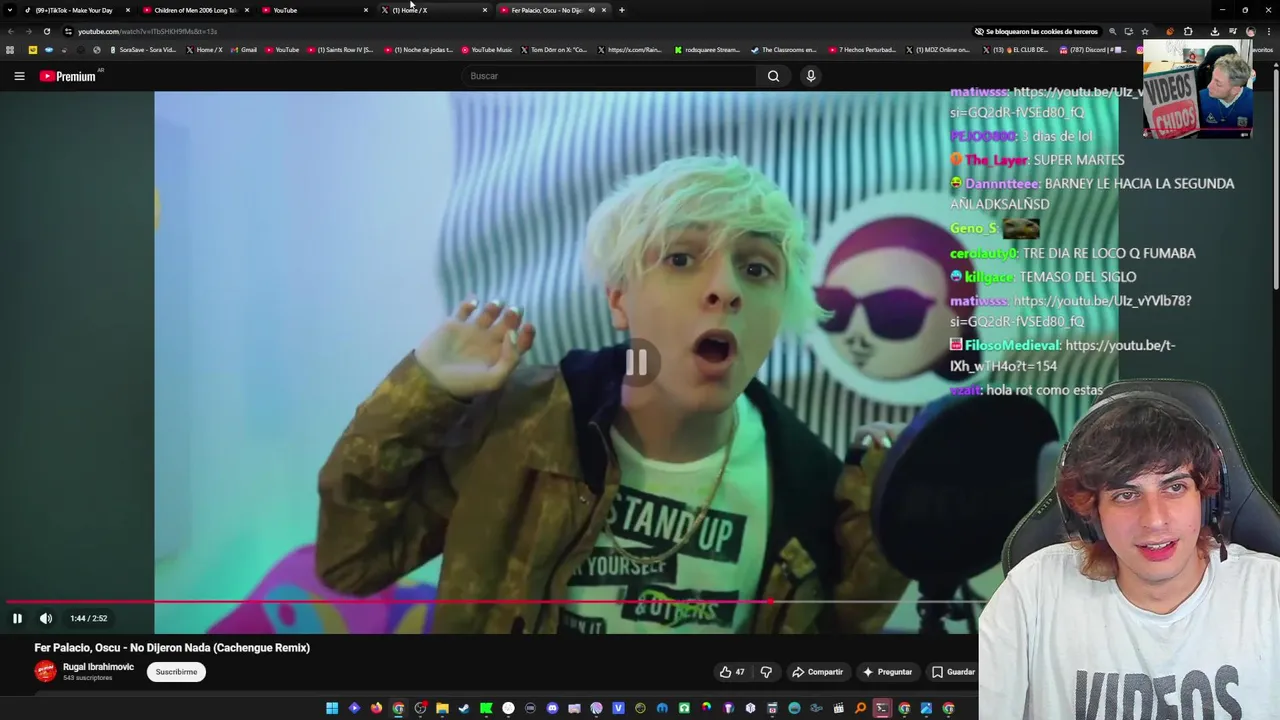
Task: Mute the video with speaker icon
Action: pos(46,618)
